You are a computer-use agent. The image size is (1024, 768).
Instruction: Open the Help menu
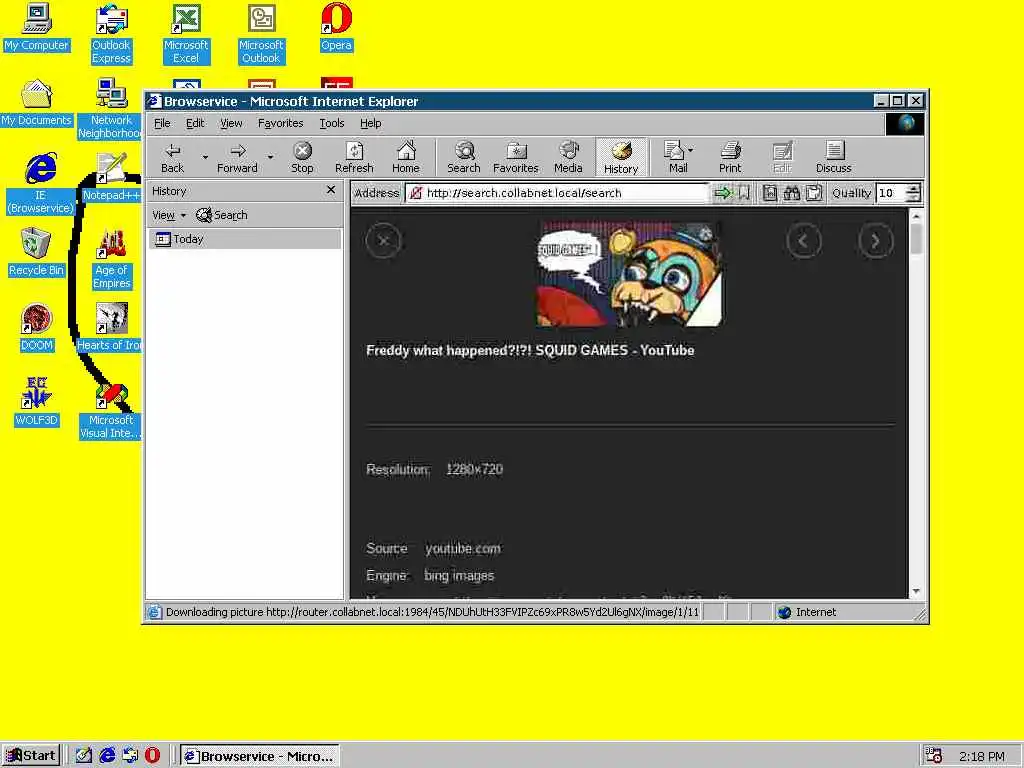[370, 123]
